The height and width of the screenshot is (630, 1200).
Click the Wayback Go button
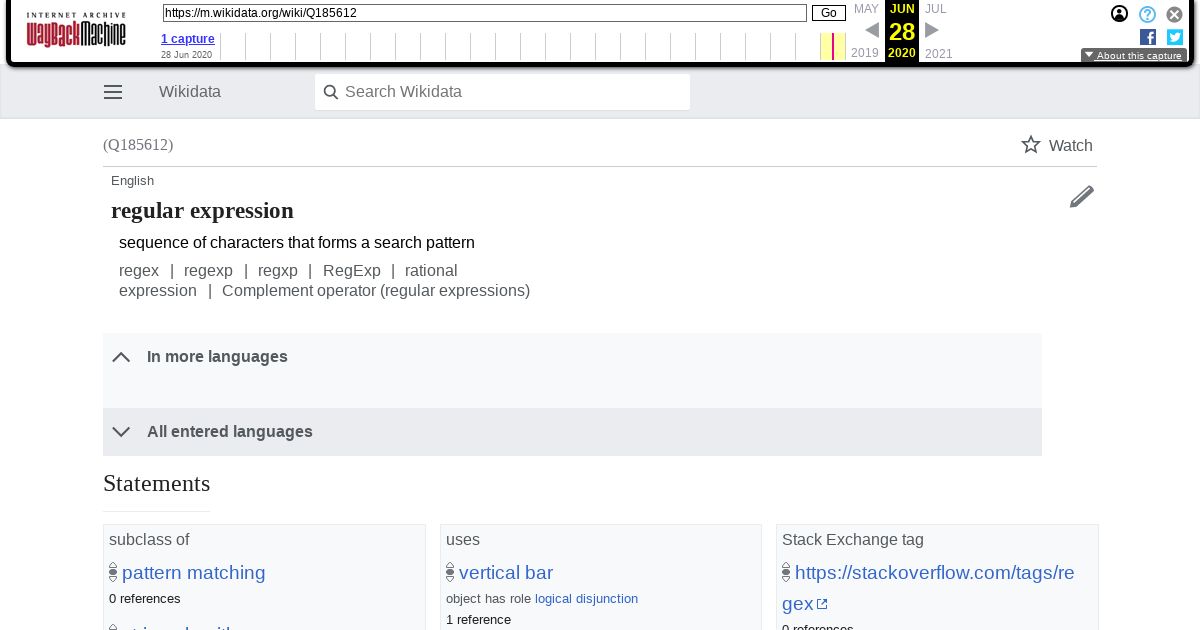829,13
